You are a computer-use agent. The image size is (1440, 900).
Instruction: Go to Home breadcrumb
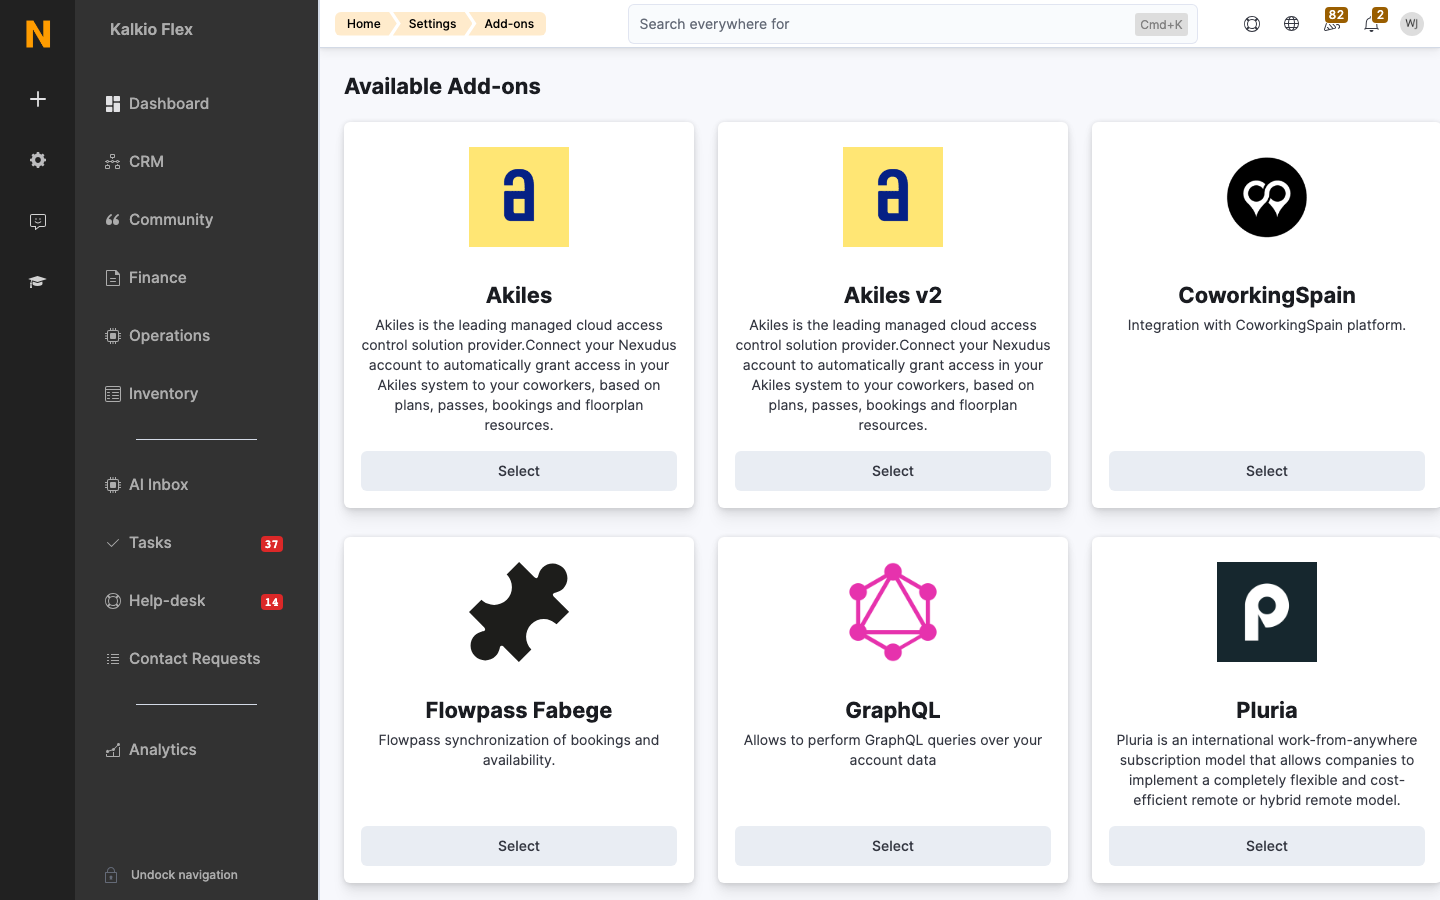[x=364, y=24]
